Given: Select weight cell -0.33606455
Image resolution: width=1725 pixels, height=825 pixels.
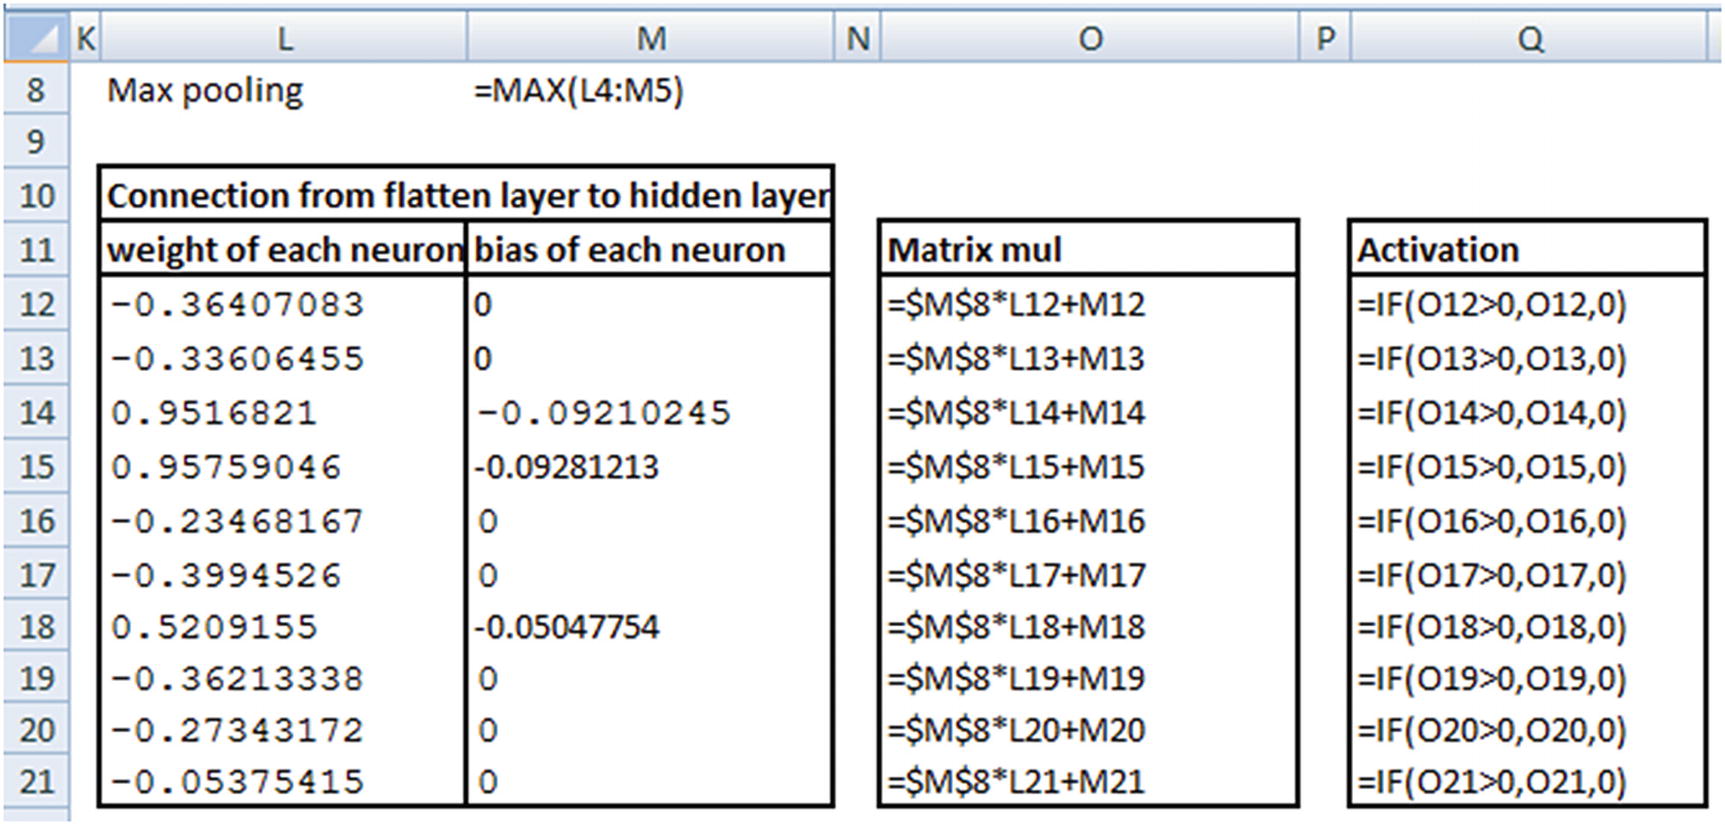Looking at the screenshot, I should [284, 358].
